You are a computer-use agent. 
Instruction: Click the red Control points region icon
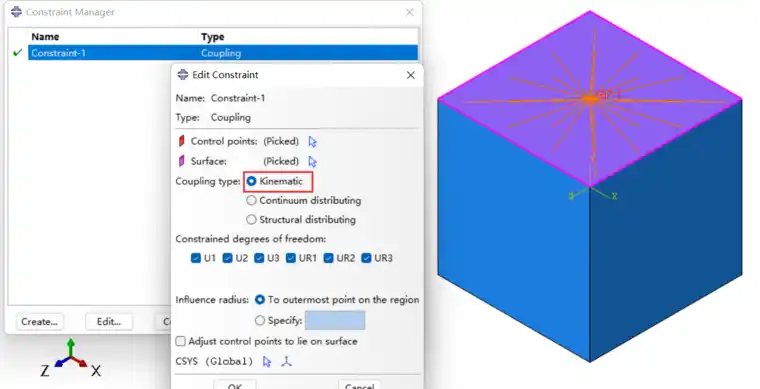tap(182, 141)
